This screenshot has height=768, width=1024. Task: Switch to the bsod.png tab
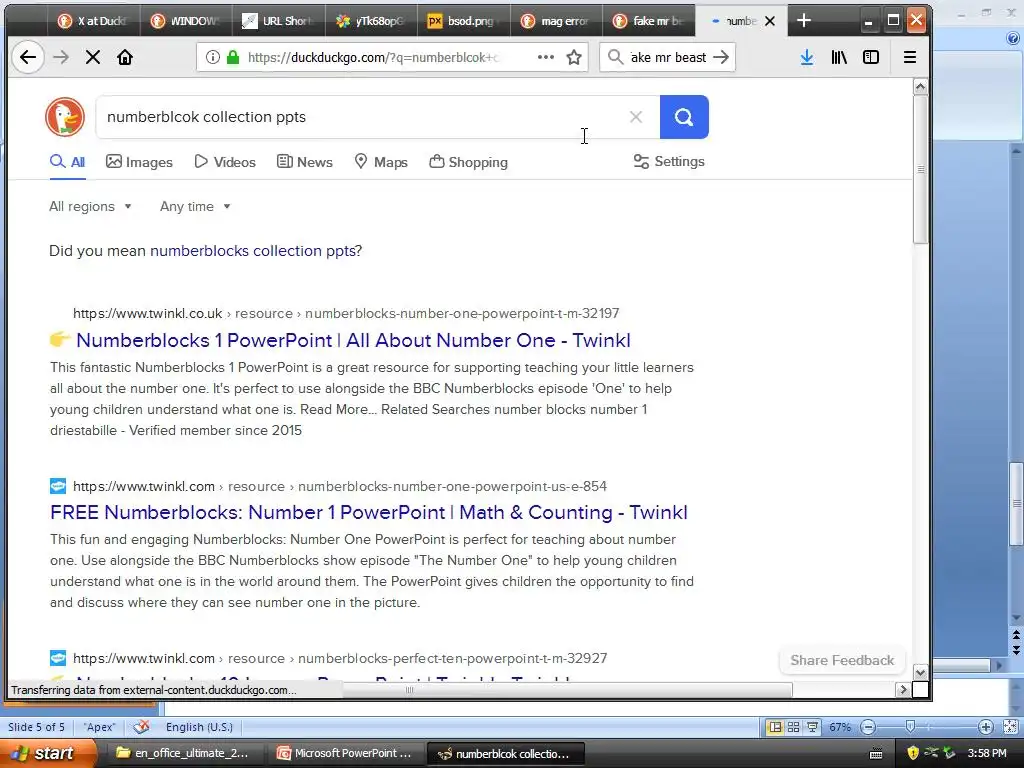point(462,21)
